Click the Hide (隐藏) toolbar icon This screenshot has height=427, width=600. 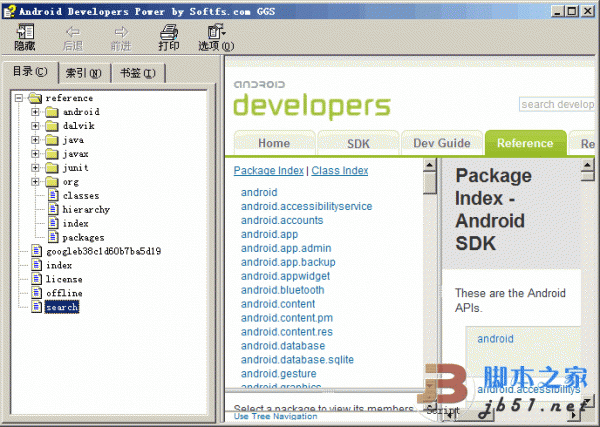25,31
